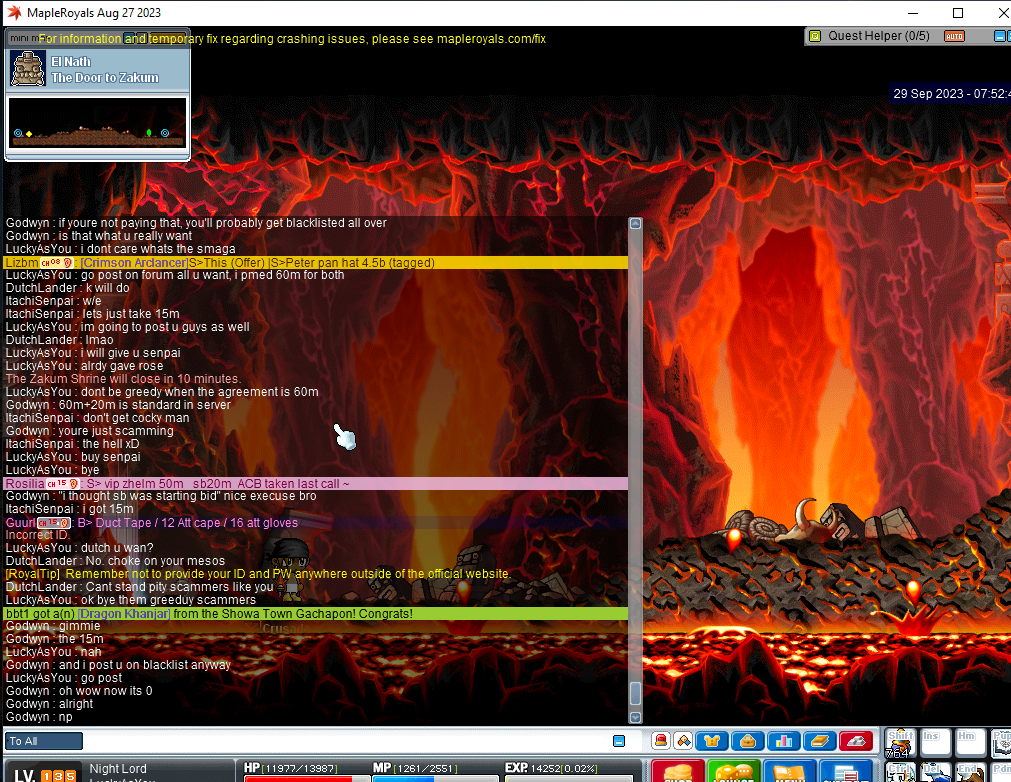
Task: Open the orange Menu button
Action: point(790,773)
